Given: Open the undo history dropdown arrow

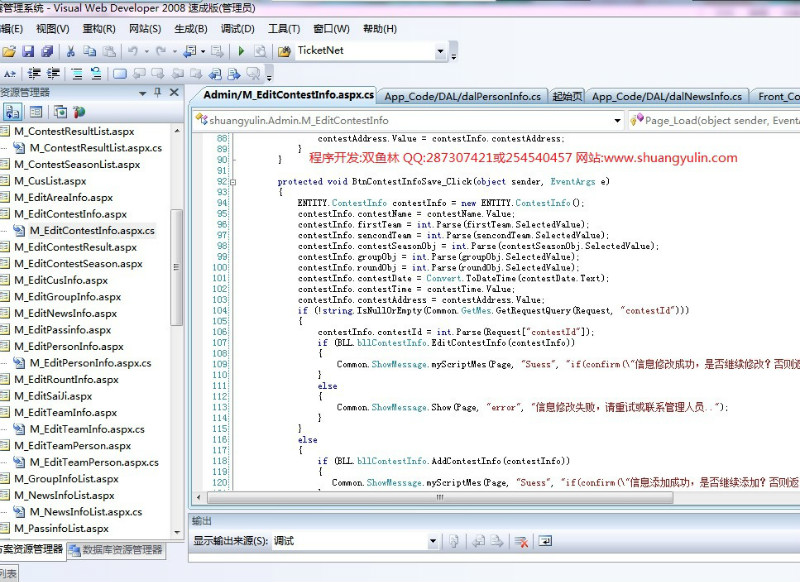Looking at the screenshot, I should 146,51.
